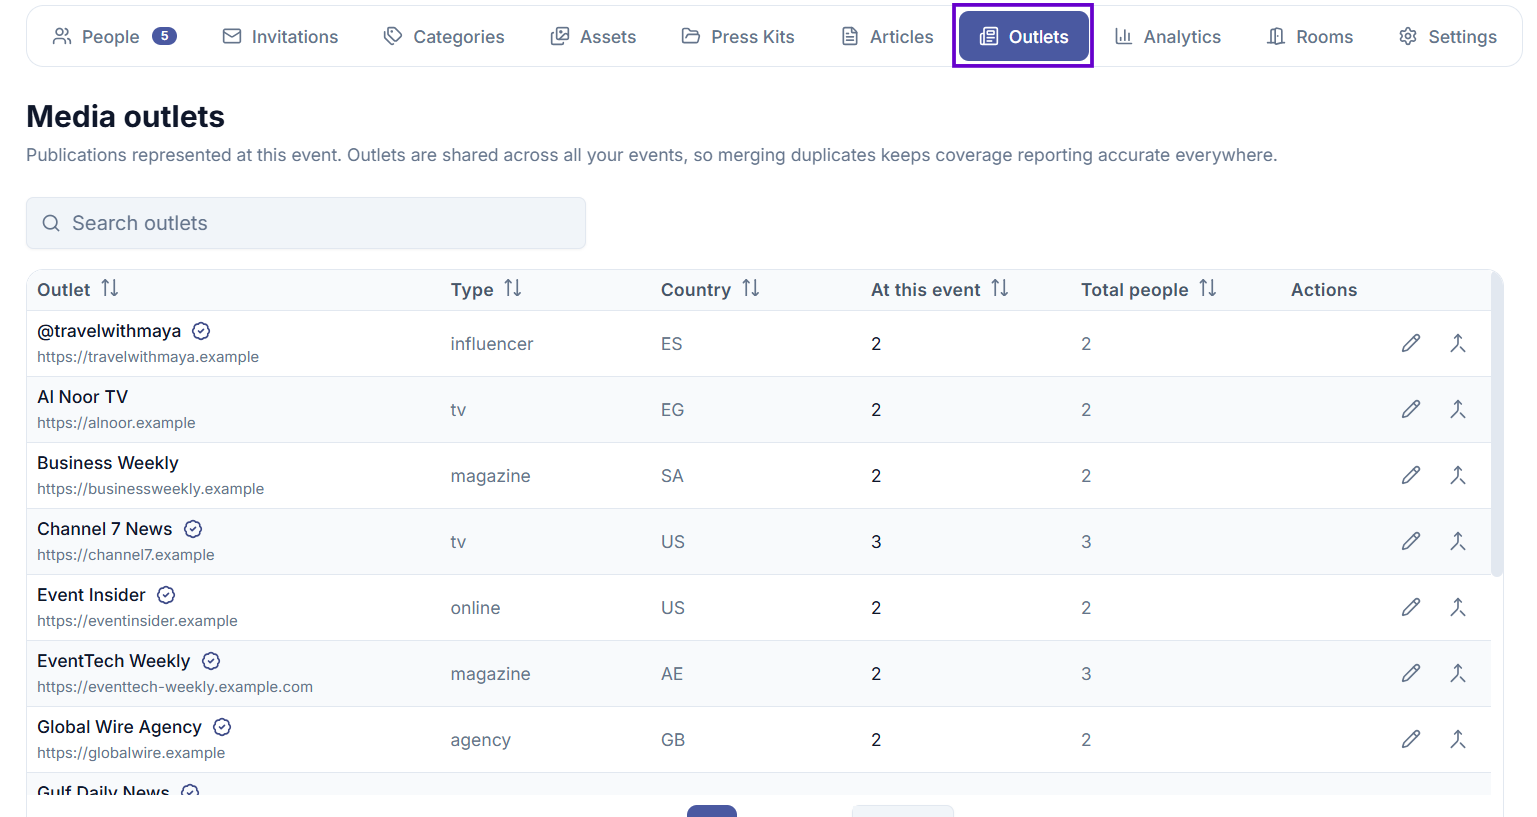This screenshot has height=817, width=1537.
Task: Open the People tab
Action: 114,37
